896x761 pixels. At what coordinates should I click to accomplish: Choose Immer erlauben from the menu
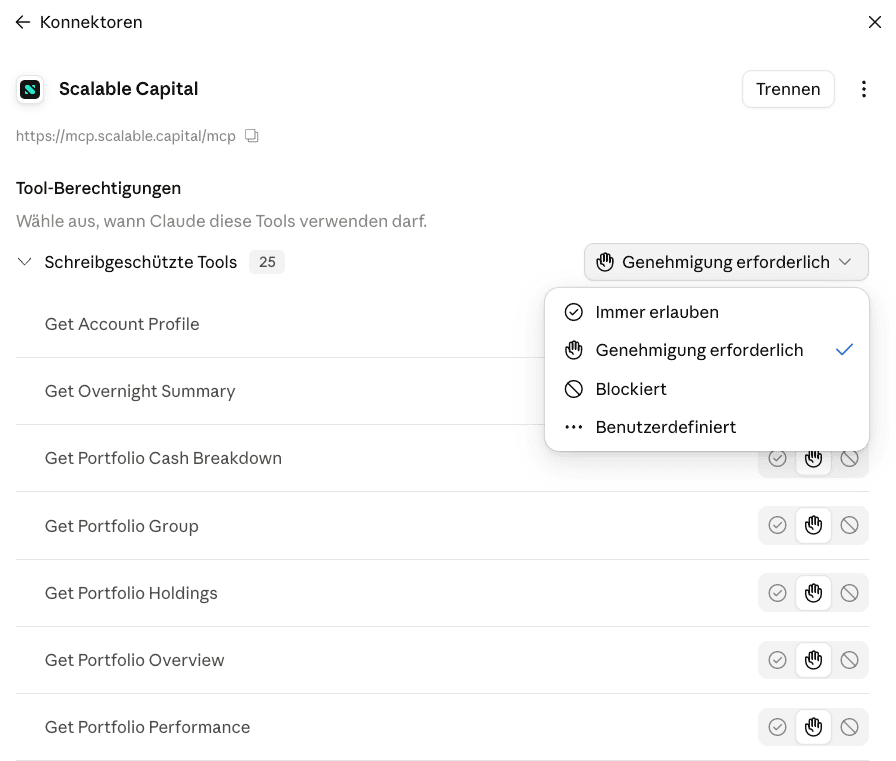pos(707,312)
